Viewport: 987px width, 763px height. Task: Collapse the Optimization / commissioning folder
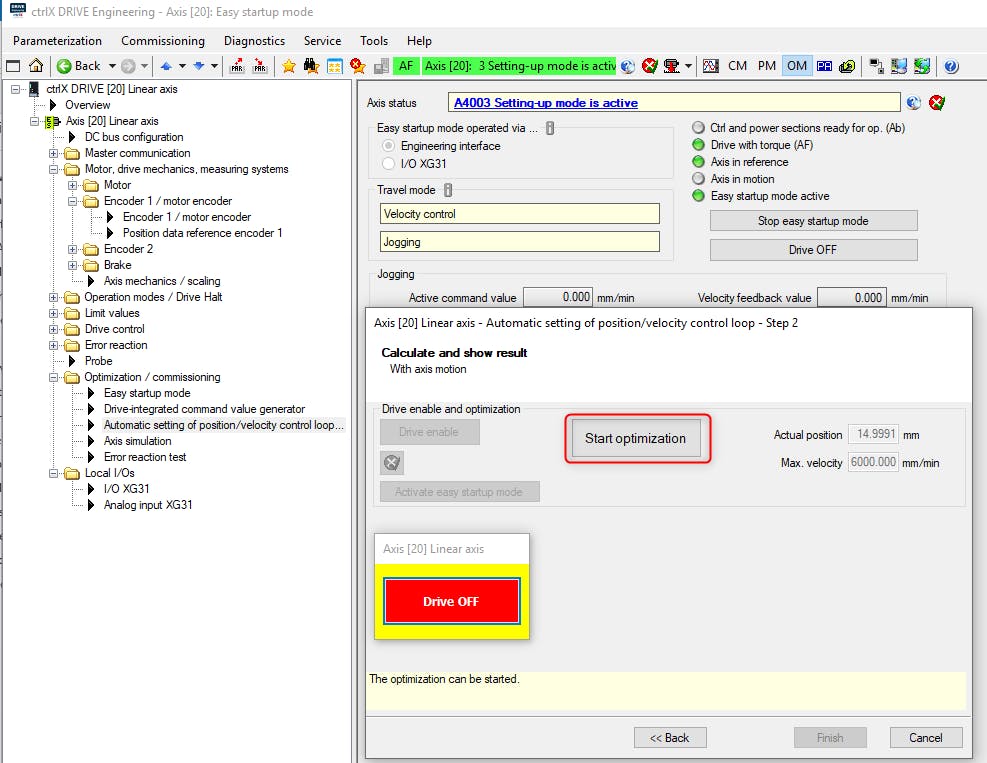click(54, 377)
